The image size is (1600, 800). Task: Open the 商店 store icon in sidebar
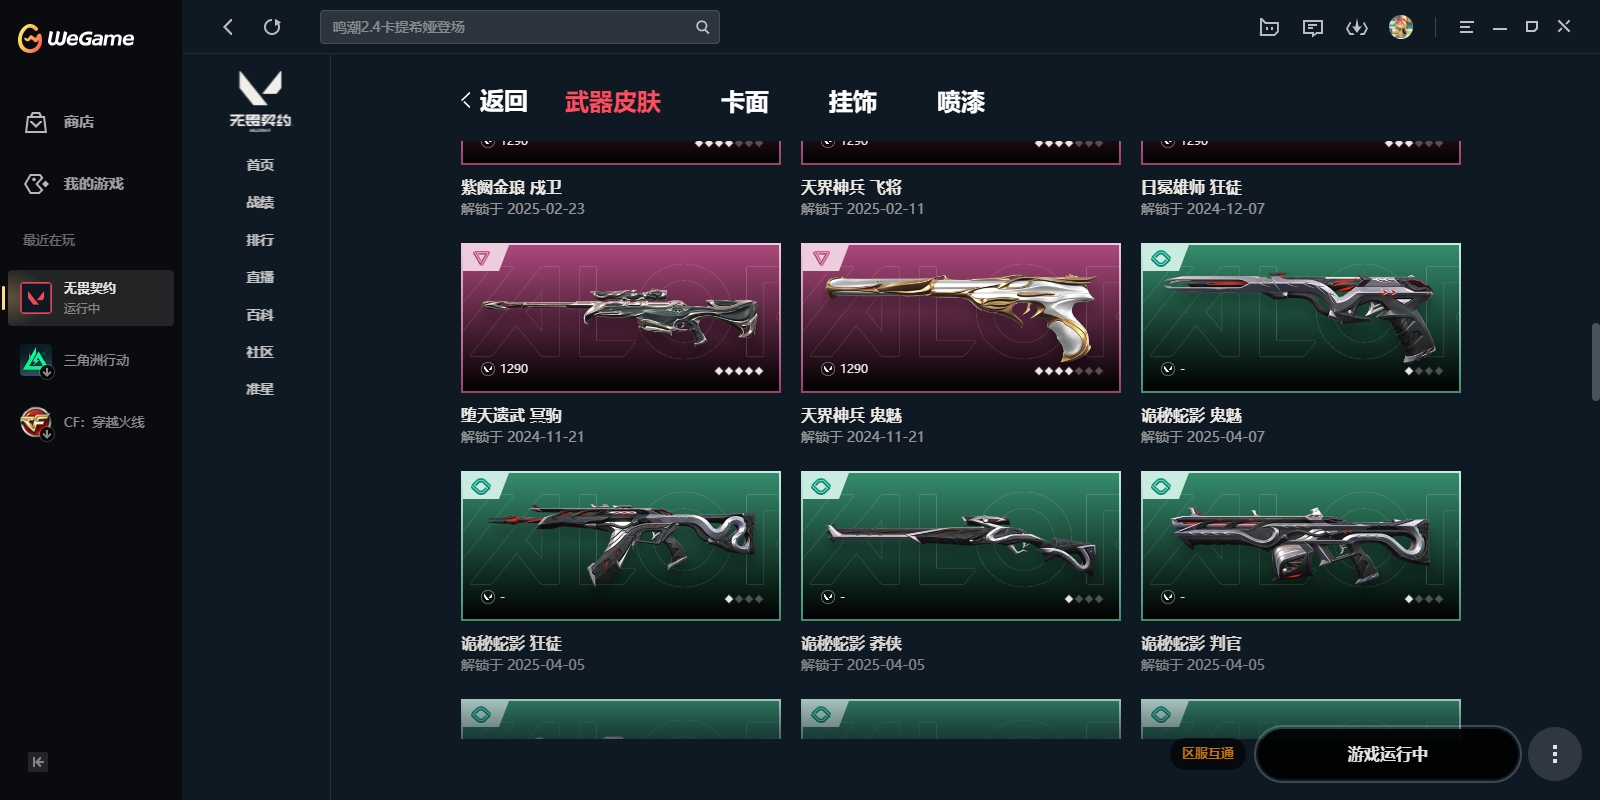coord(36,122)
